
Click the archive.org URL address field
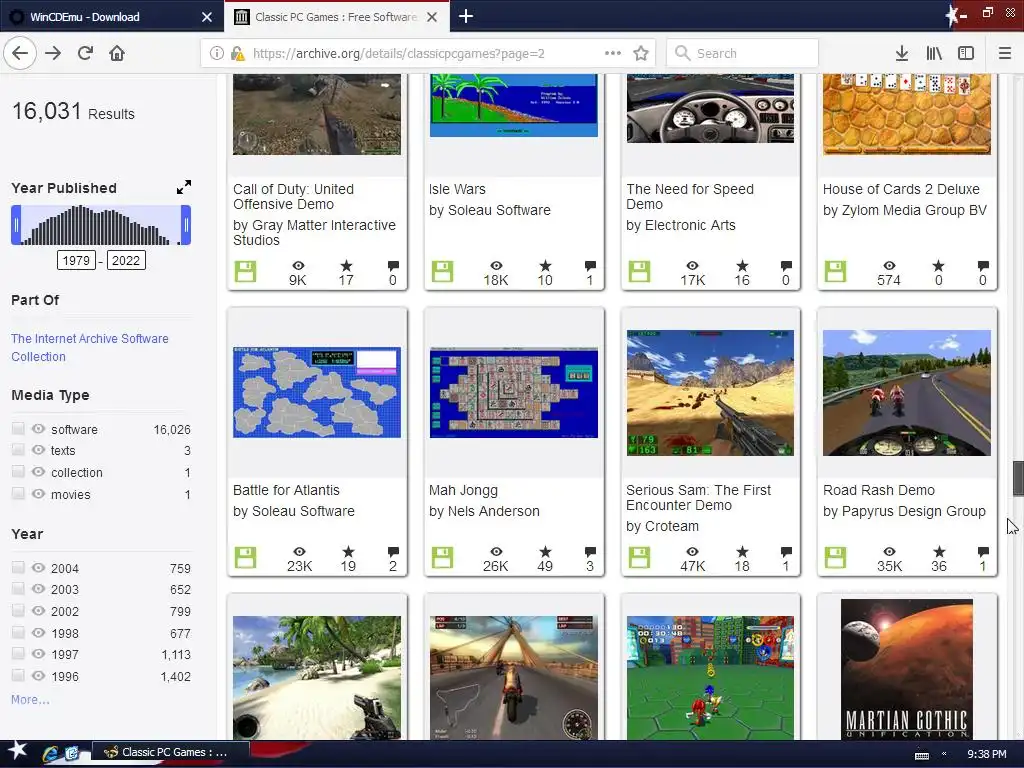point(398,54)
